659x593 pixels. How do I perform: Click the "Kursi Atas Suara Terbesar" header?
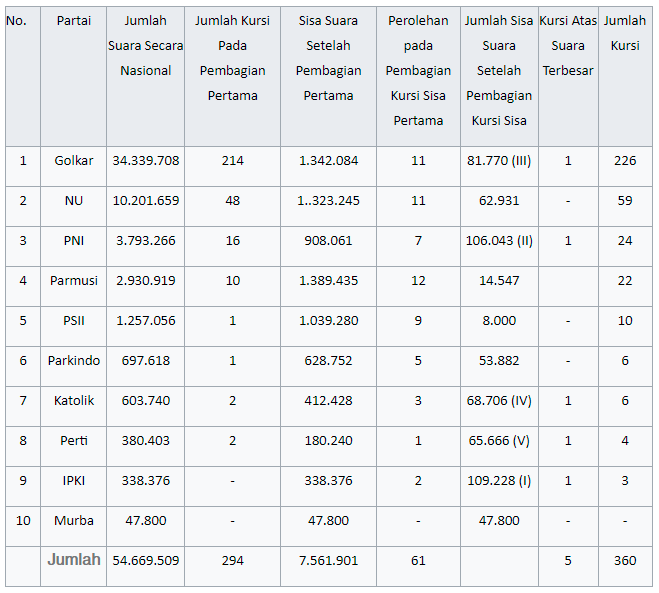[x=567, y=46]
